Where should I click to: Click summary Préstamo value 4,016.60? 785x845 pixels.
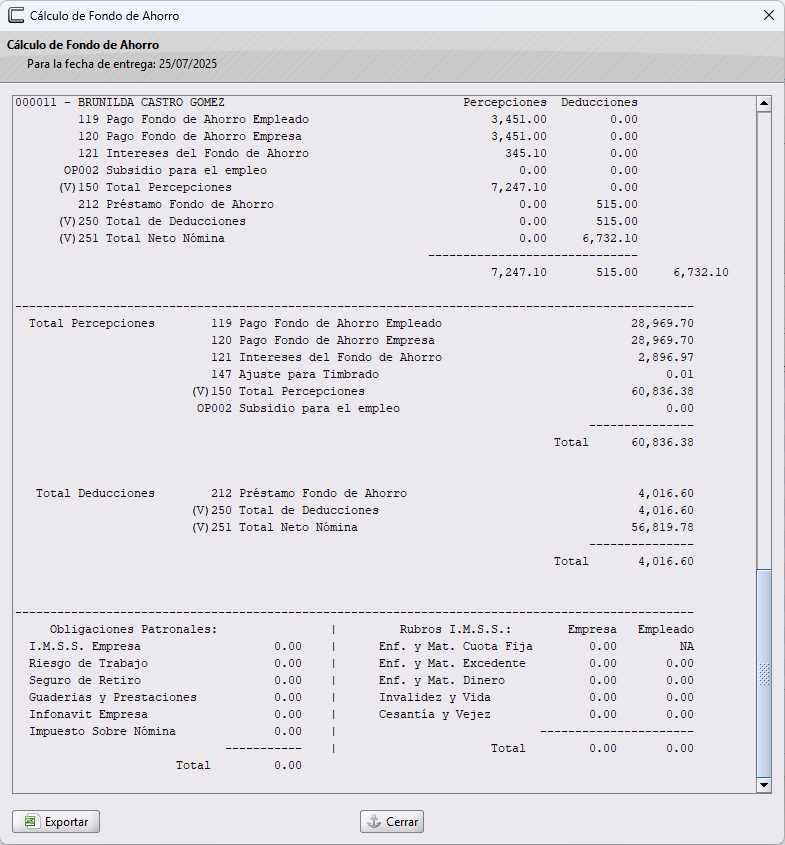[x=666, y=493]
